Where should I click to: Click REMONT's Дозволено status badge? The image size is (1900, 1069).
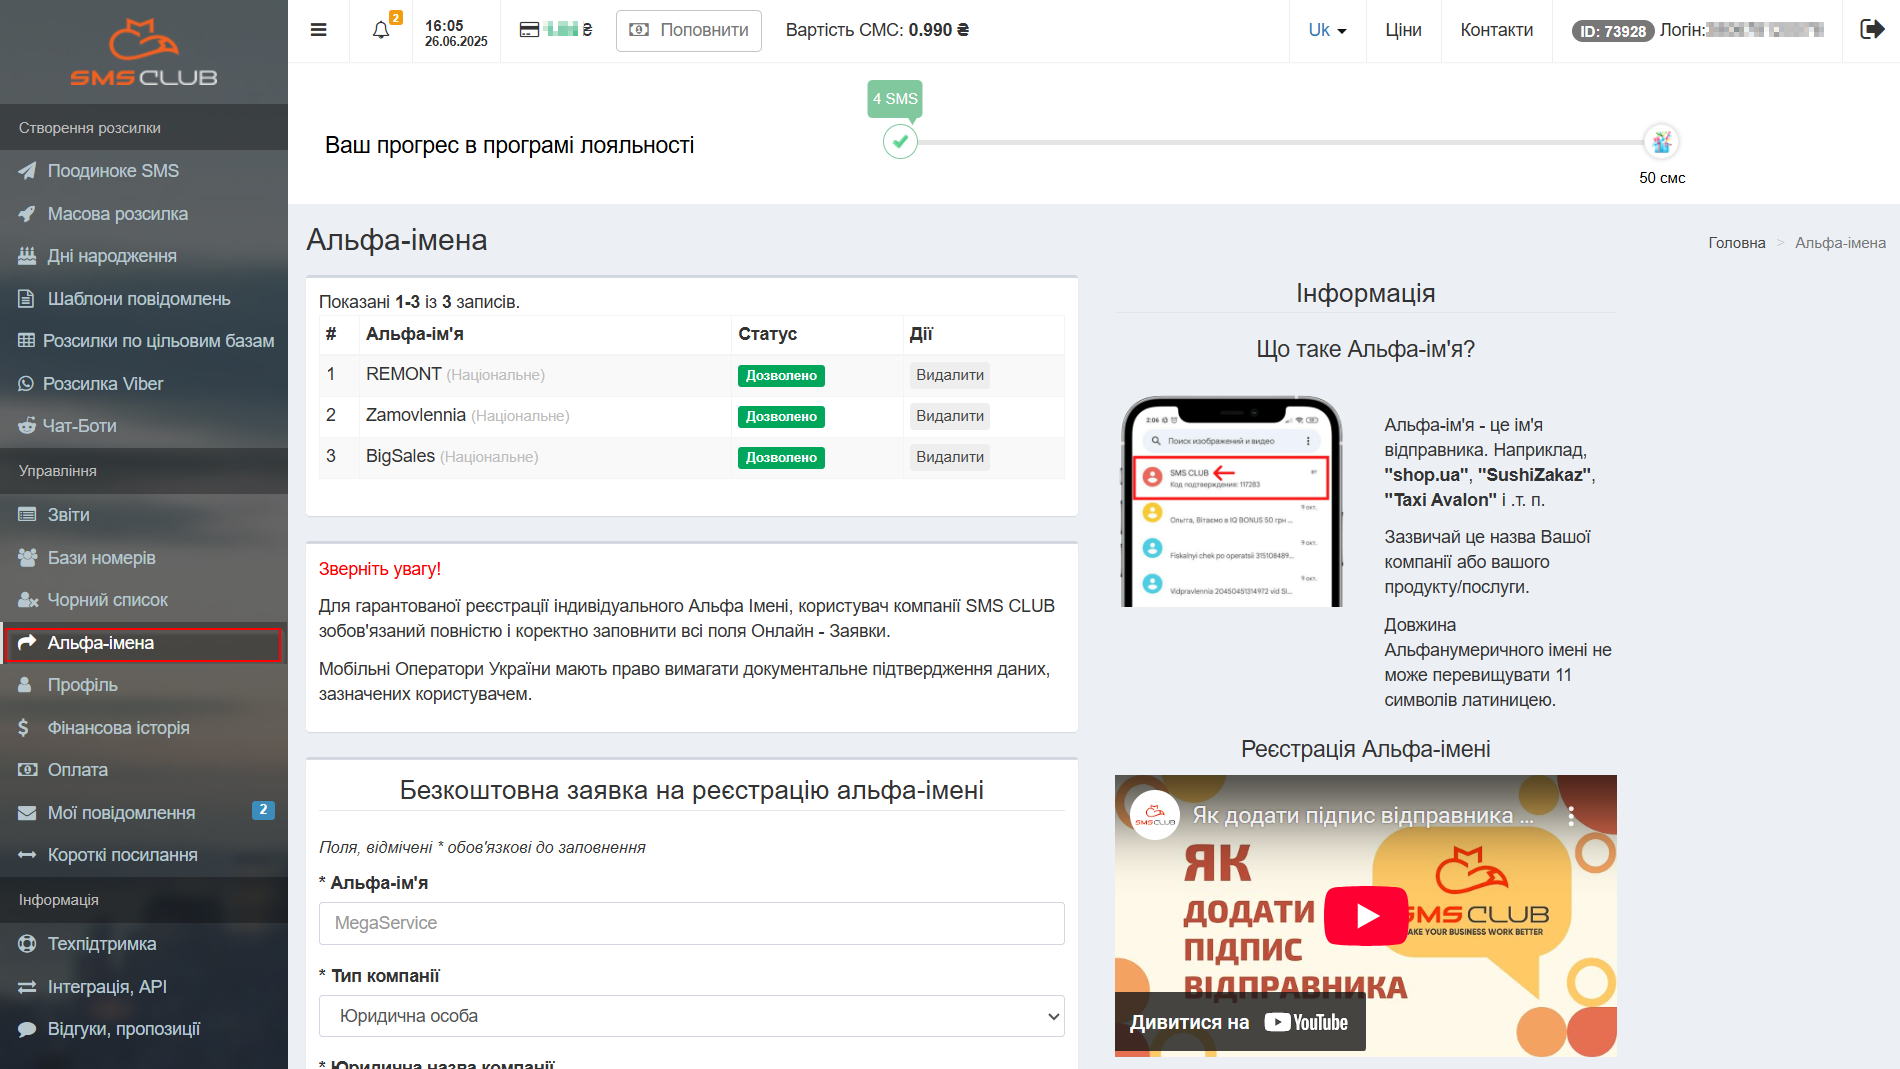click(781, 376)
